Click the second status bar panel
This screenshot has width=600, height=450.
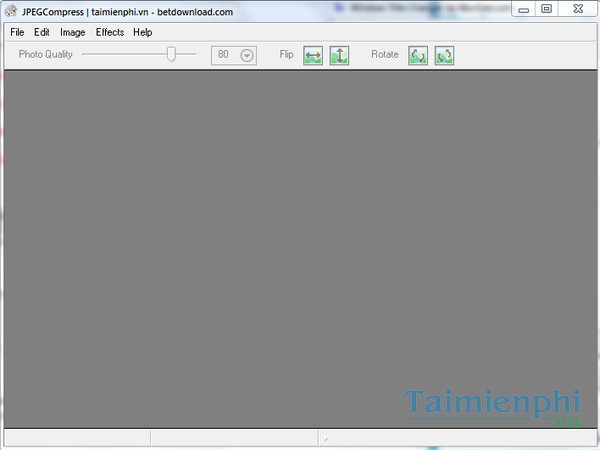coord(233,438)
